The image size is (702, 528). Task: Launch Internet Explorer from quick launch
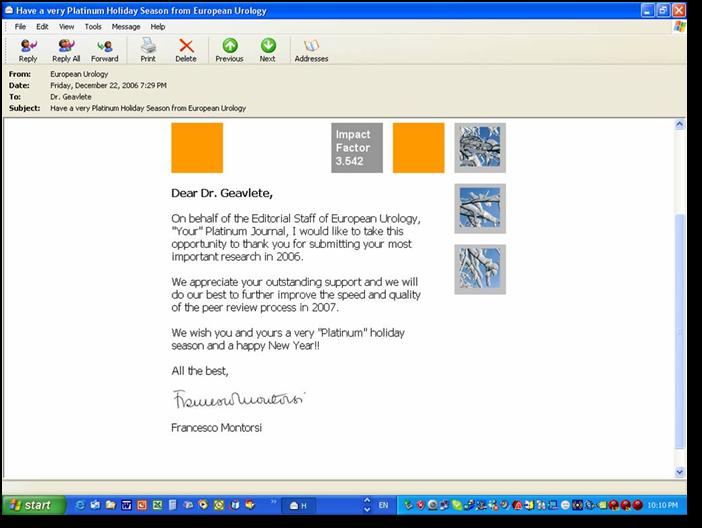80,505
